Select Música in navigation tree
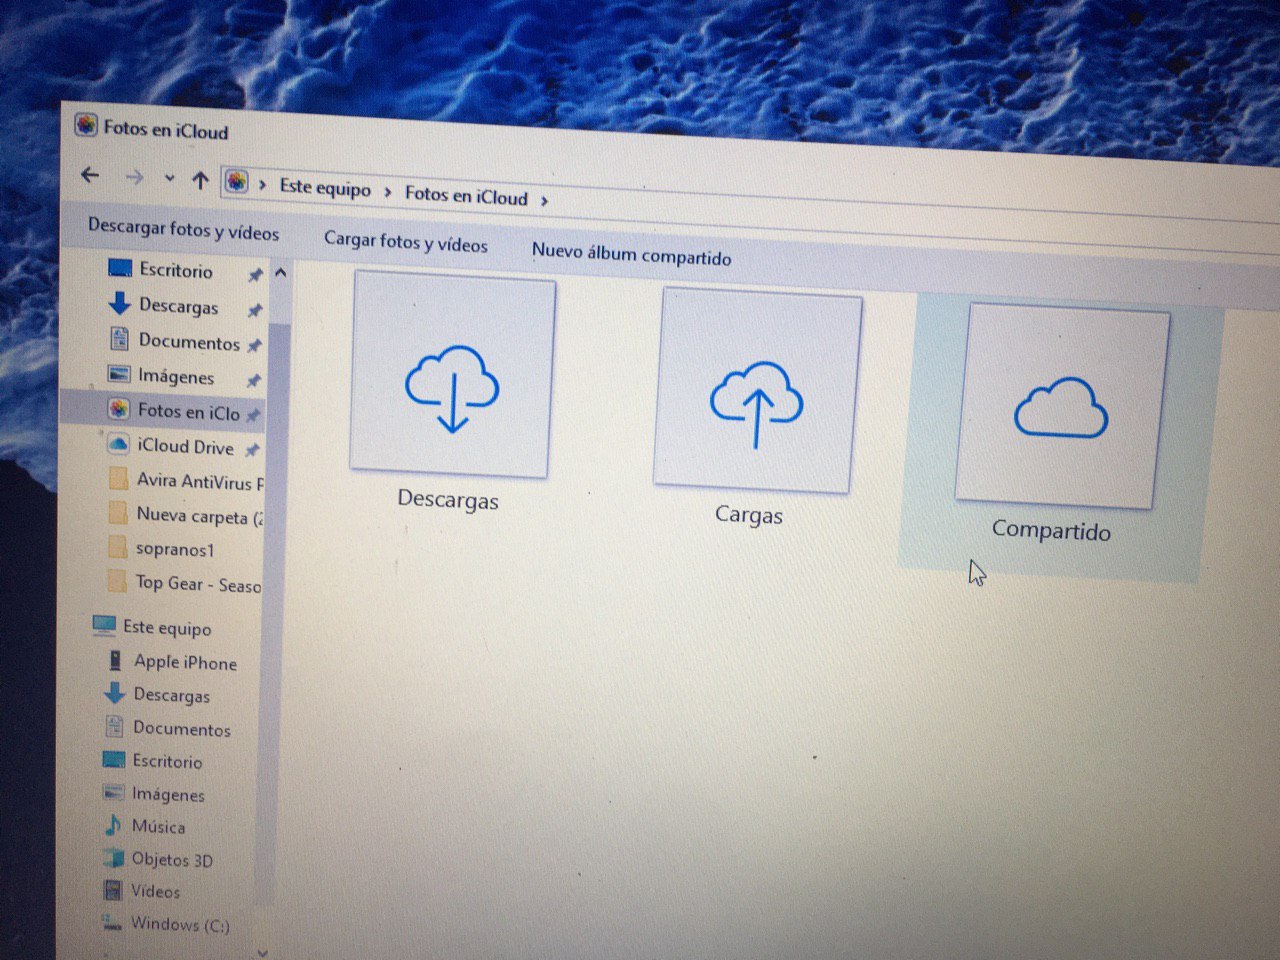The height and width of the screenshot is (960, 1280). (158, 827)
